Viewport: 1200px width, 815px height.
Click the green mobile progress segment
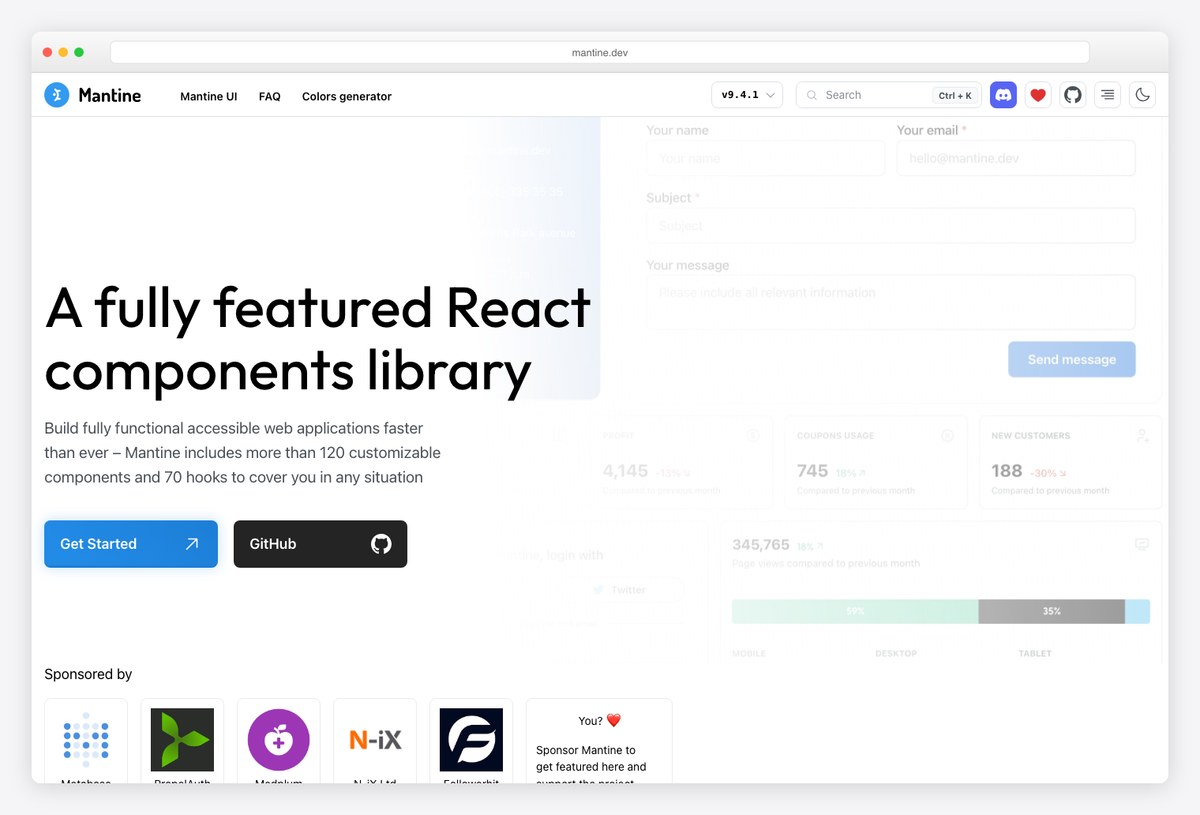tap(855, 611)
